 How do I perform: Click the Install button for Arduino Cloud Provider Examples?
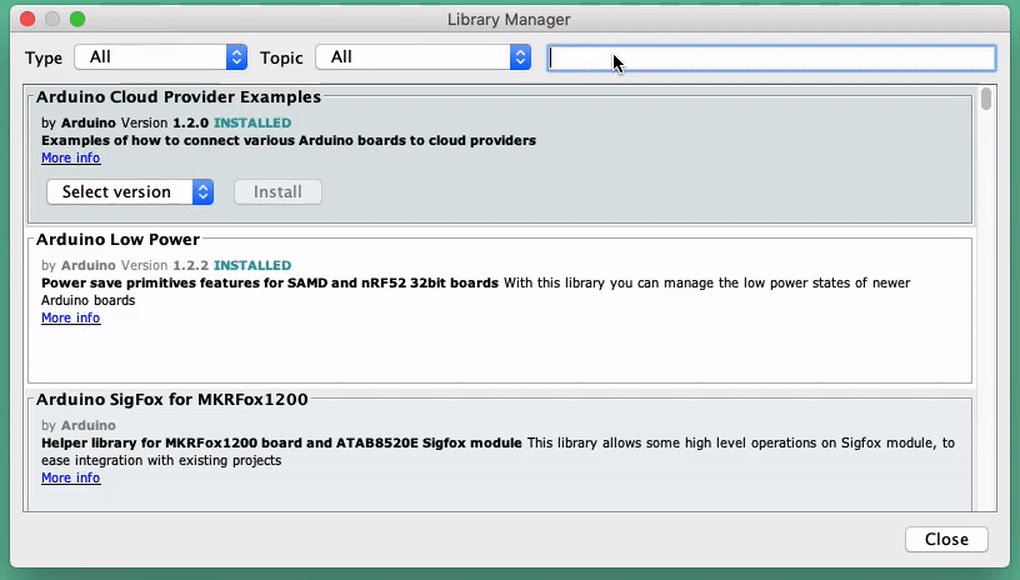pos(278,192)
